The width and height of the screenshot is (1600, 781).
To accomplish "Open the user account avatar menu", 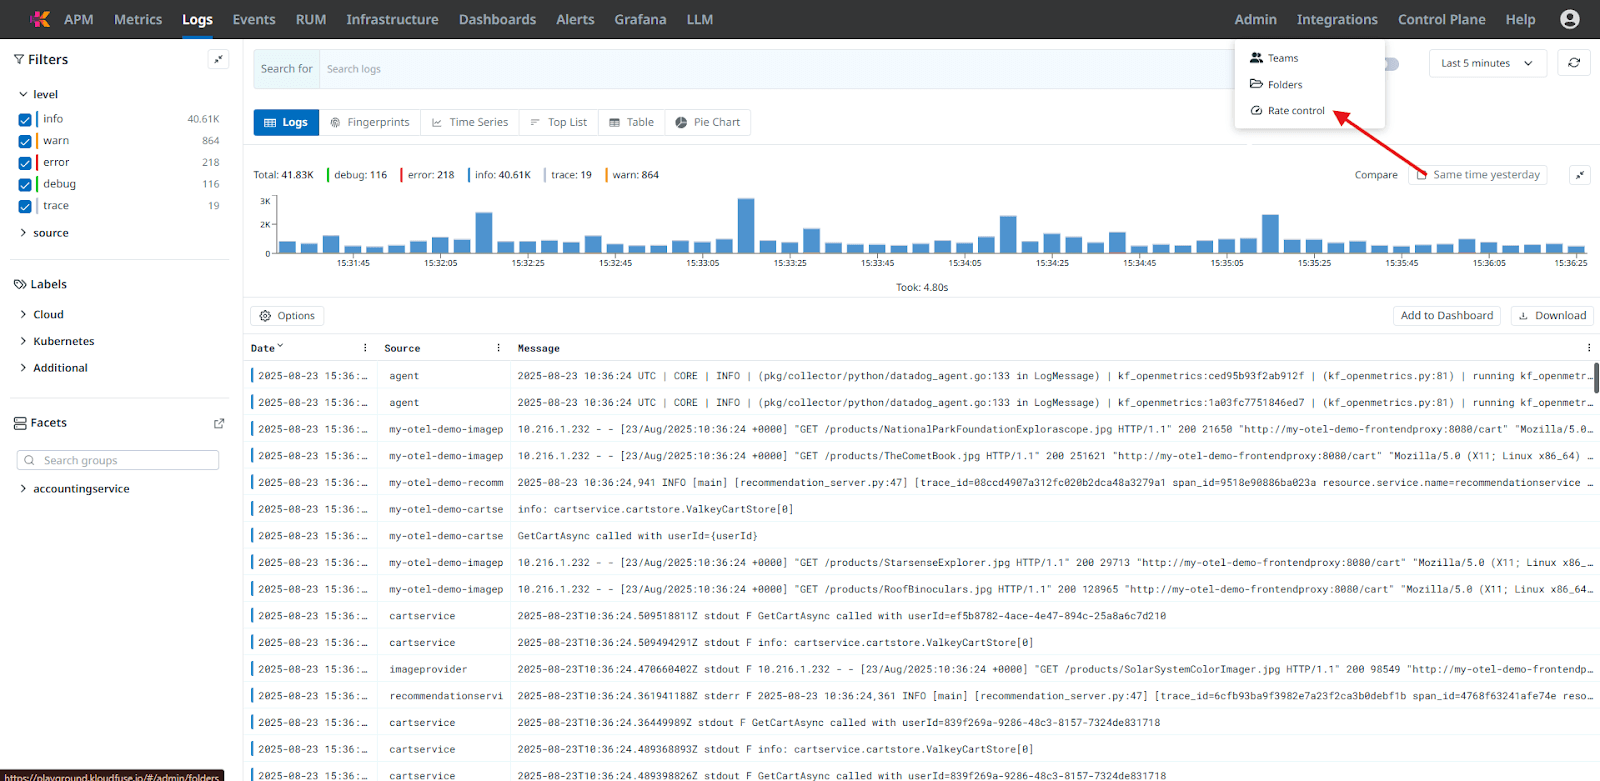I will point(1570,19).
